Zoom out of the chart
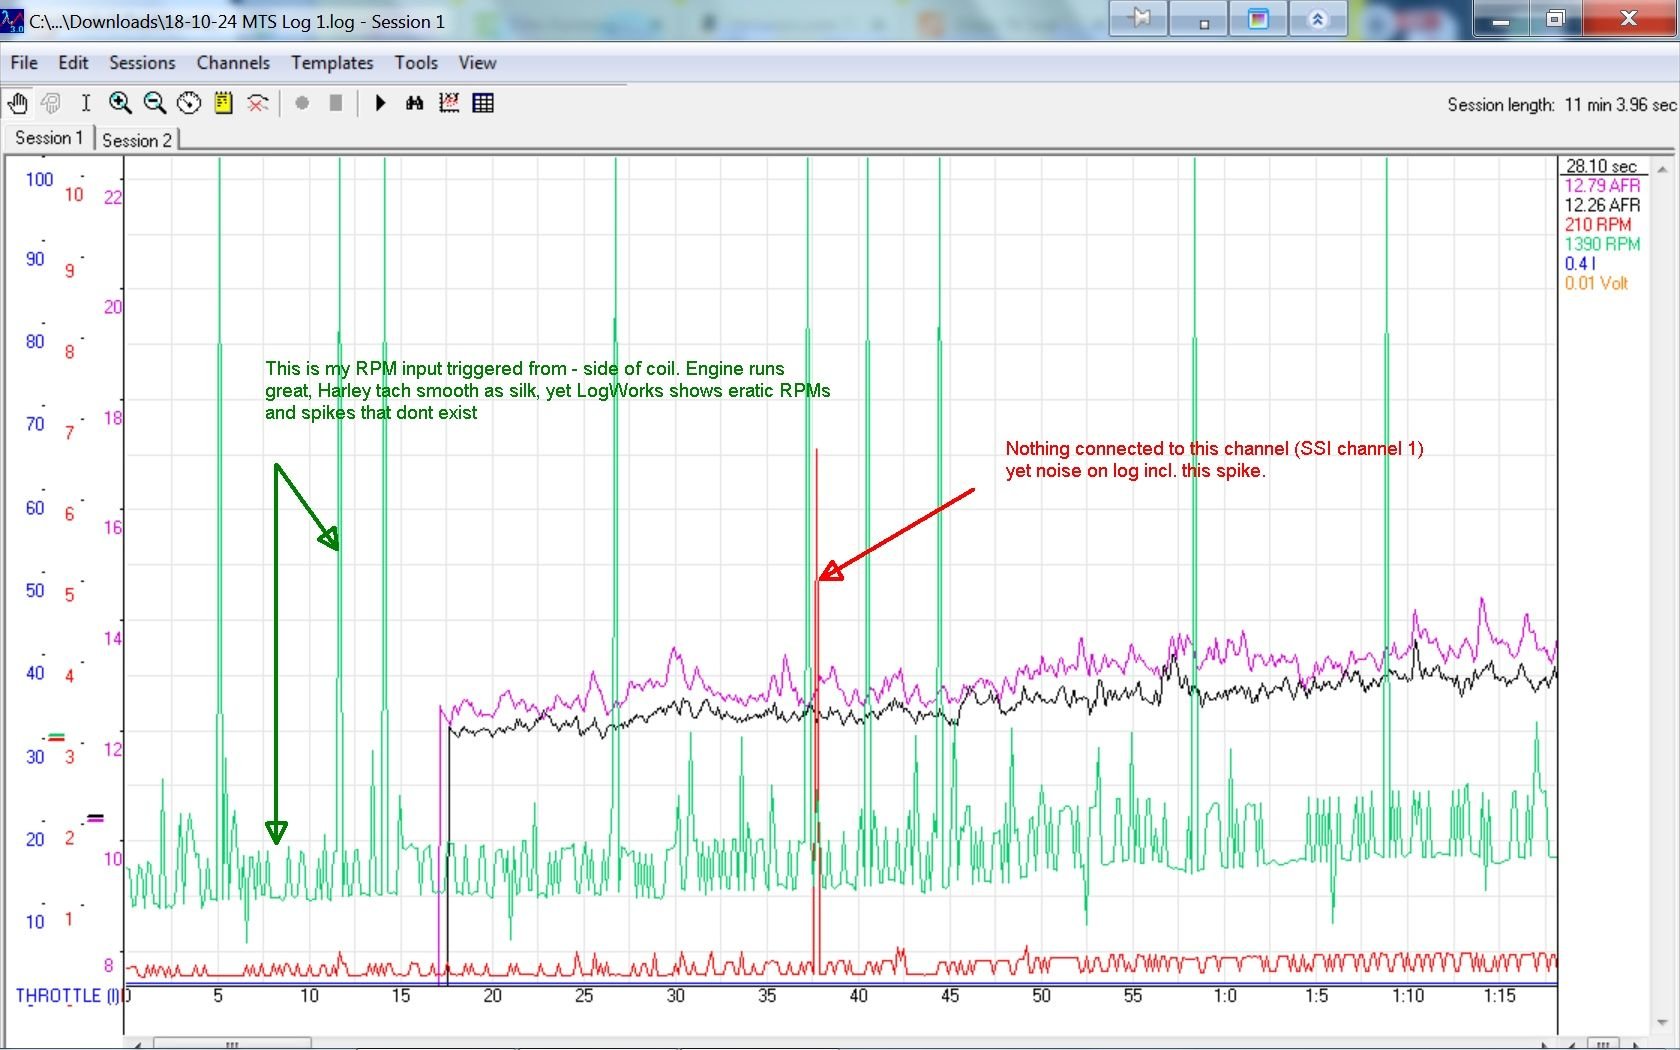This screenshot has width=1680, height=1050. coord(154,103)
